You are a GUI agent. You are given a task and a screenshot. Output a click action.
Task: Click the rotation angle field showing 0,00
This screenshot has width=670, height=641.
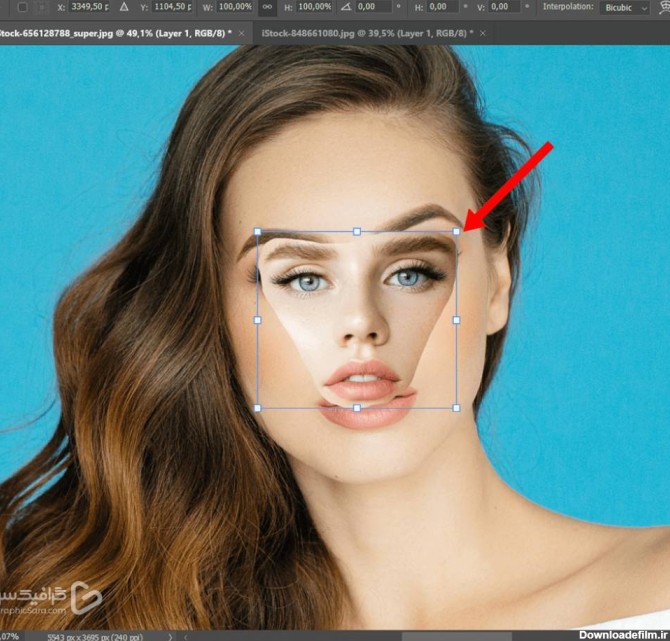(372, 7)
